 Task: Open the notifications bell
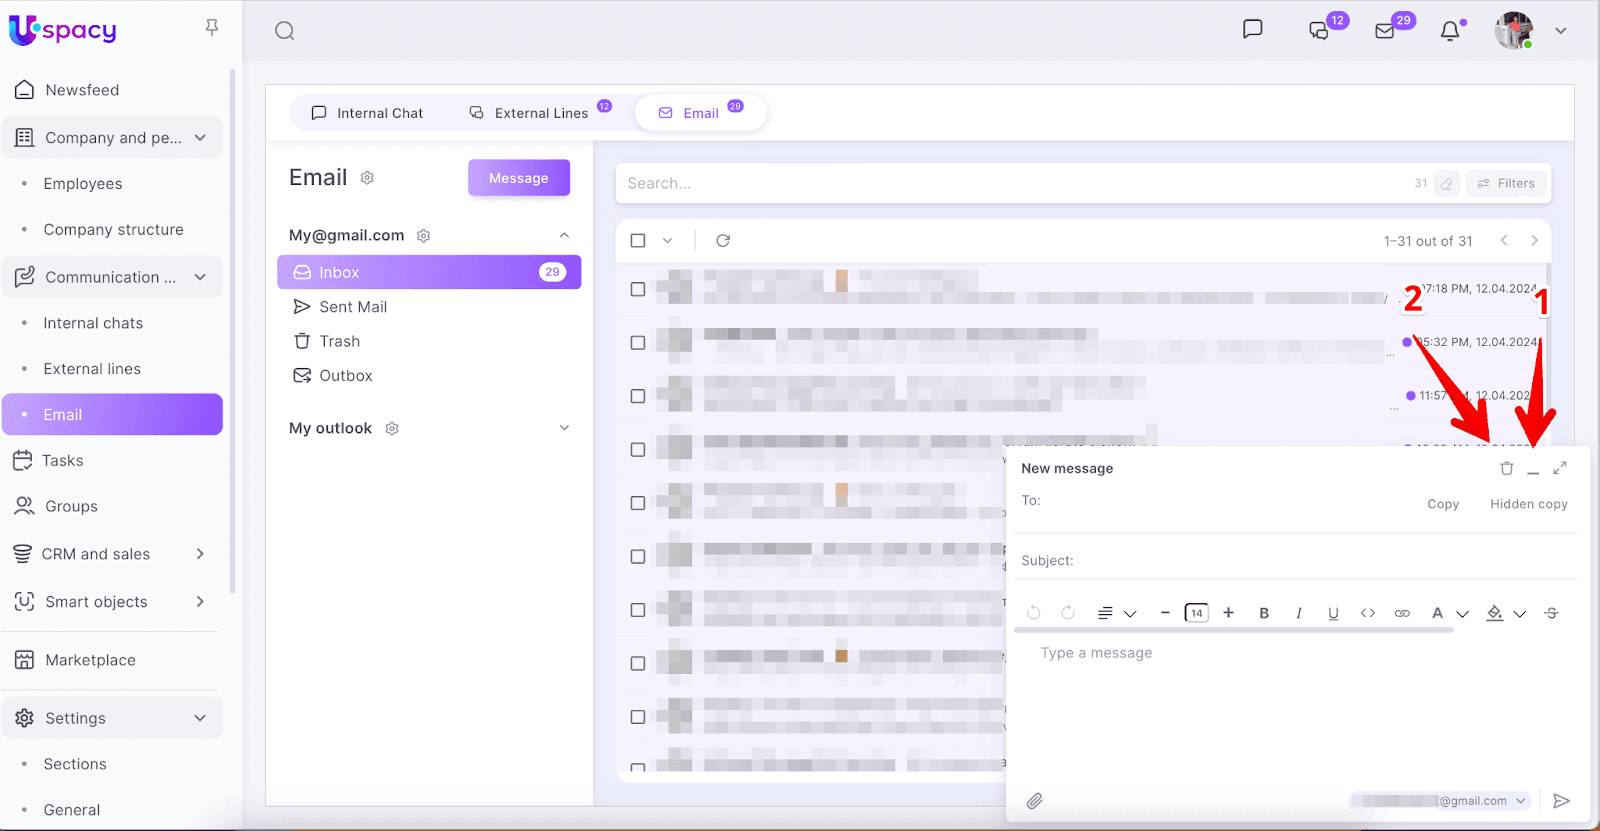pyautogui.click(x=1450, y=31)
